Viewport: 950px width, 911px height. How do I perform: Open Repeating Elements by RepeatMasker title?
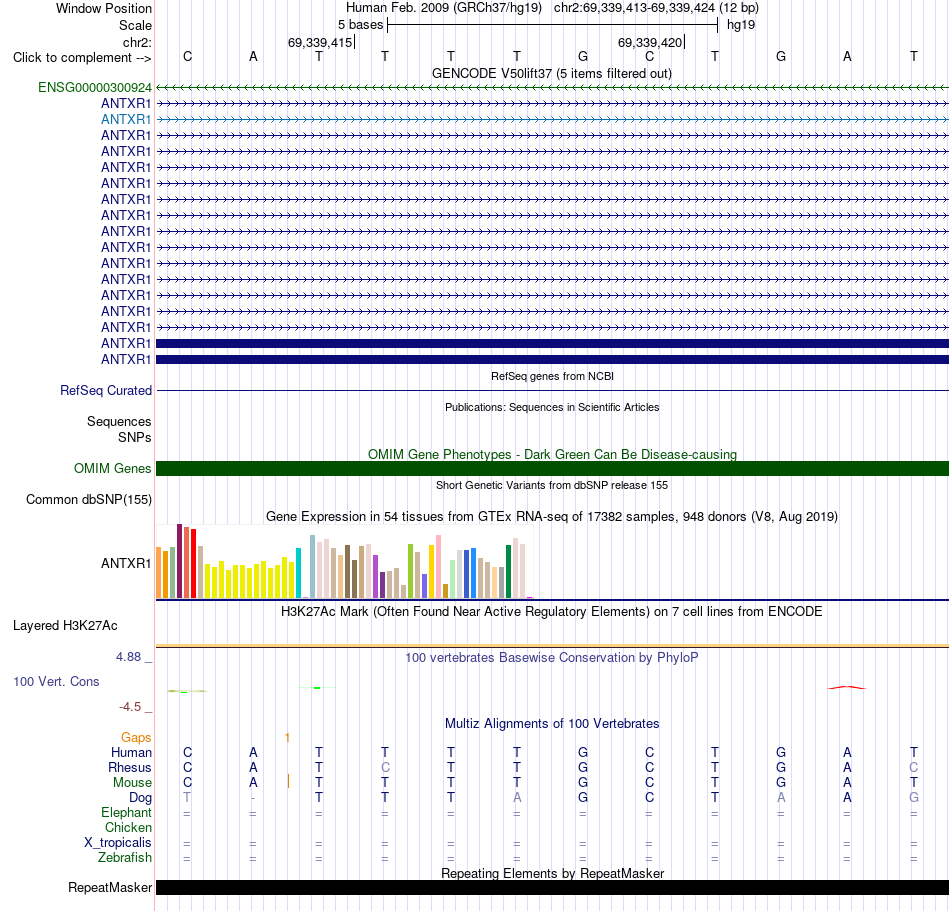pyautogui.click(x=552, y=873)
